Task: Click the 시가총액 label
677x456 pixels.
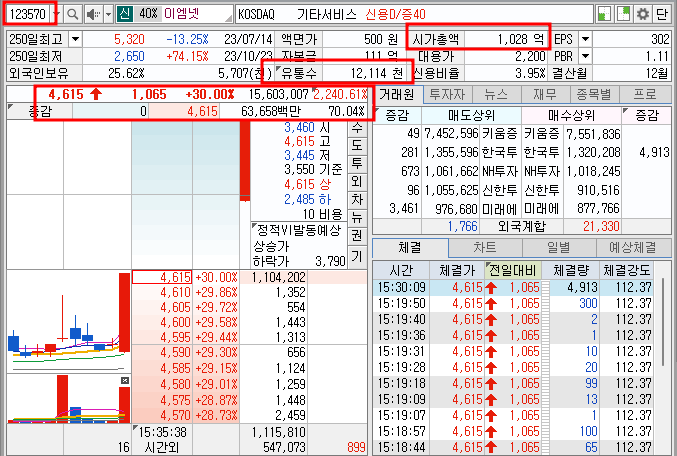Action: (436, 39)
